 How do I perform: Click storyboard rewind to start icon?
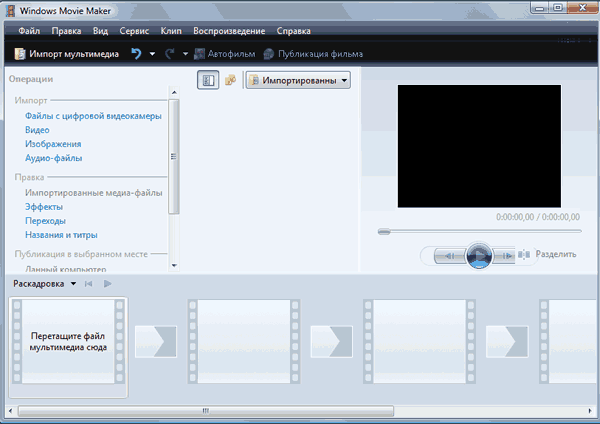pos(88,284)
